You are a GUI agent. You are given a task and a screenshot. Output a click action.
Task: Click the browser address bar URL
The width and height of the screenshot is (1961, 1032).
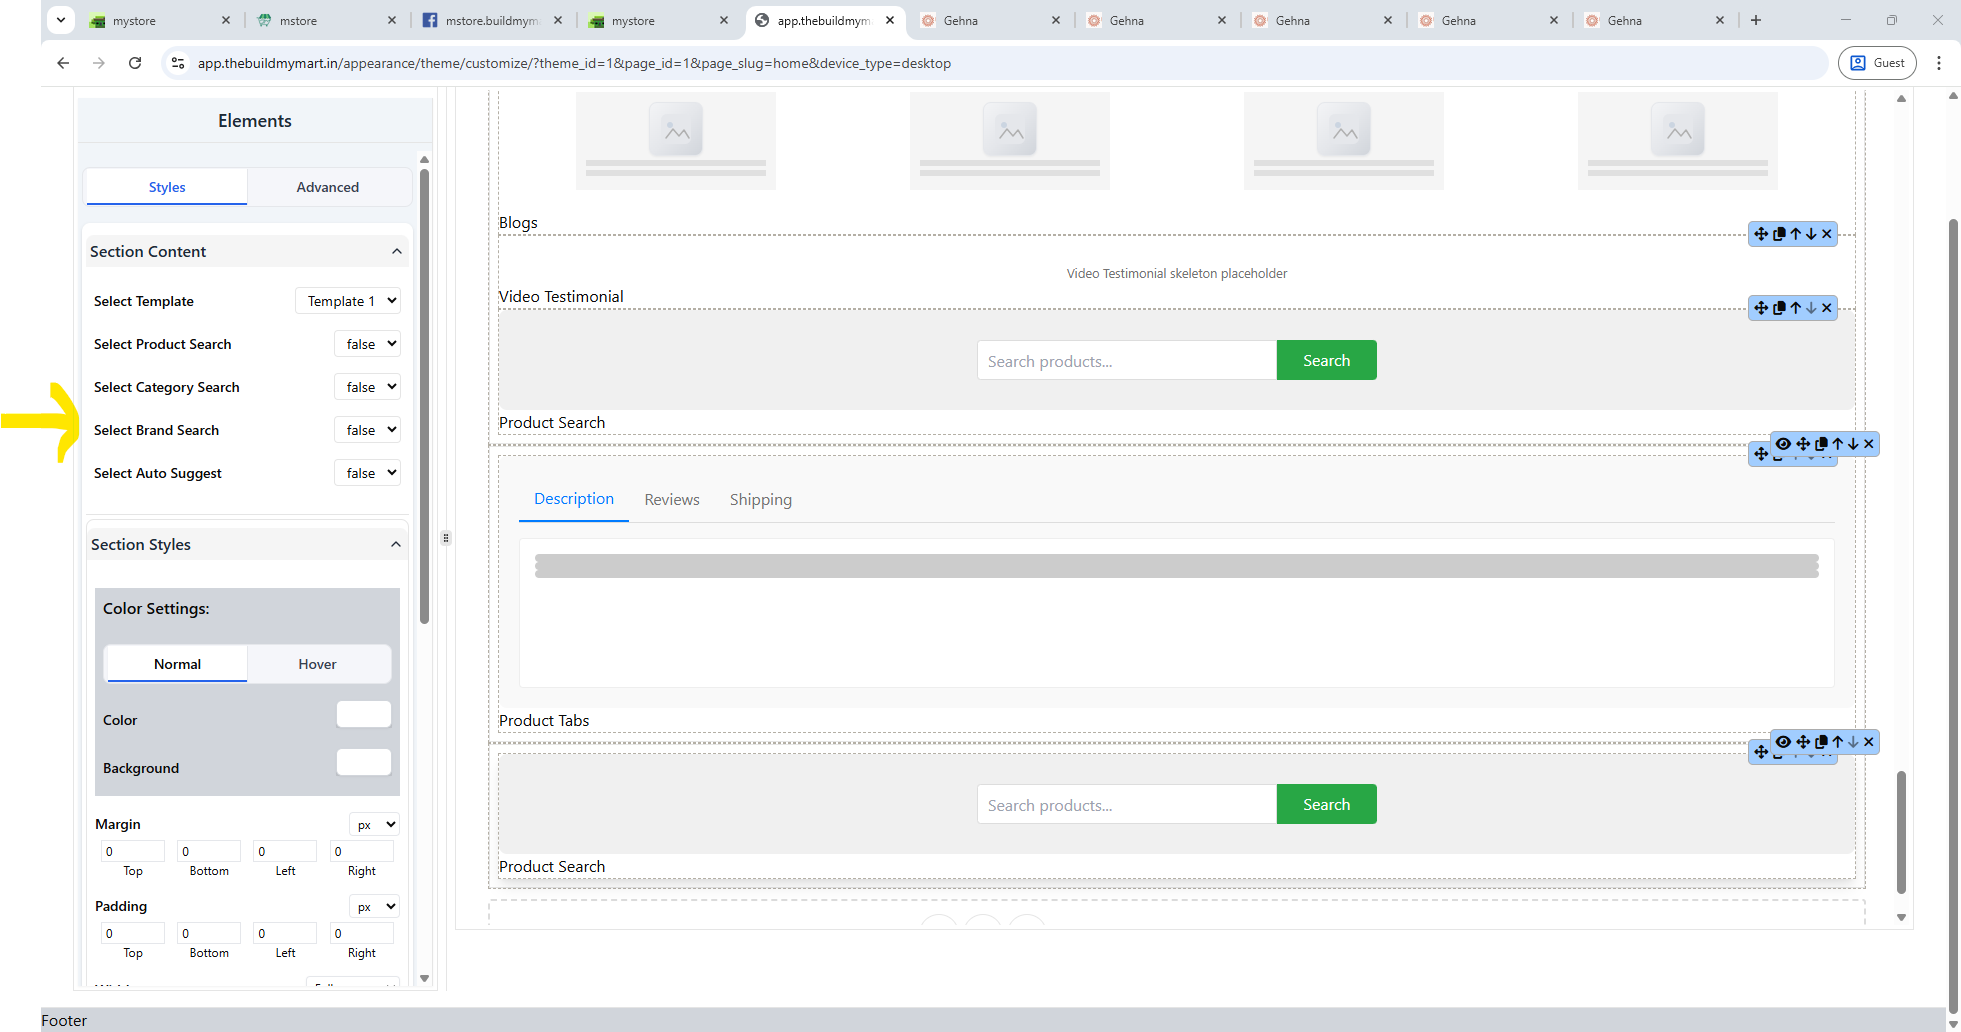click(574, 63)
